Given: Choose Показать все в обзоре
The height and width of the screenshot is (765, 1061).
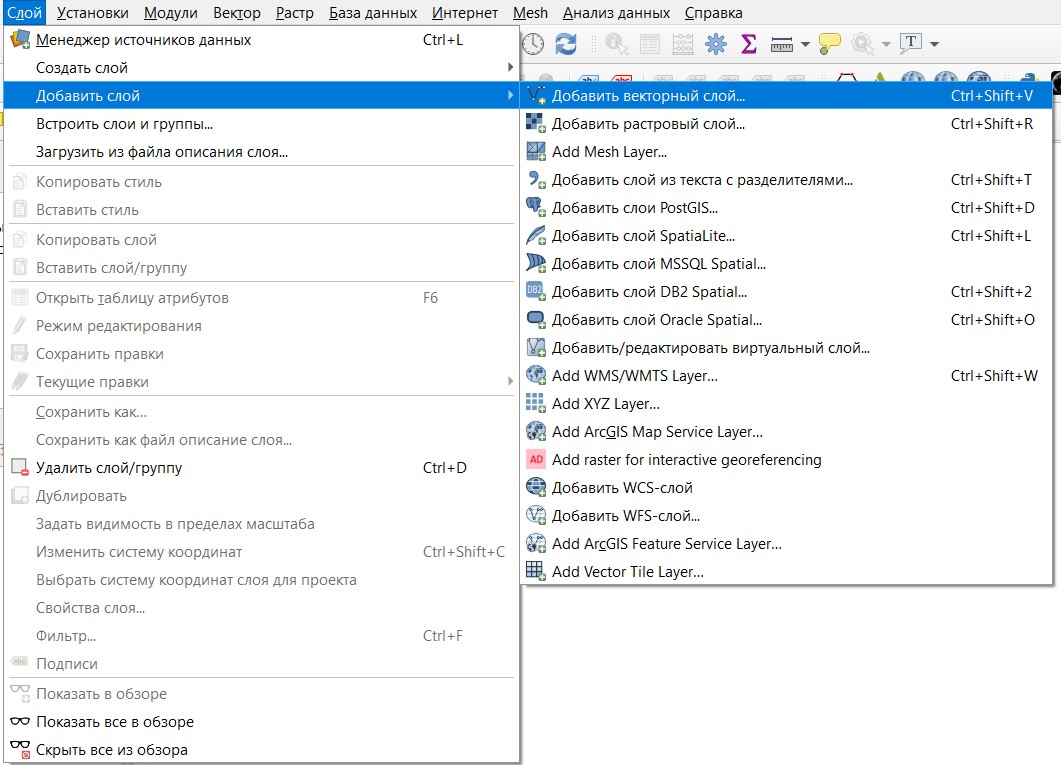Looking at the screenshot, I should [261, 722].
